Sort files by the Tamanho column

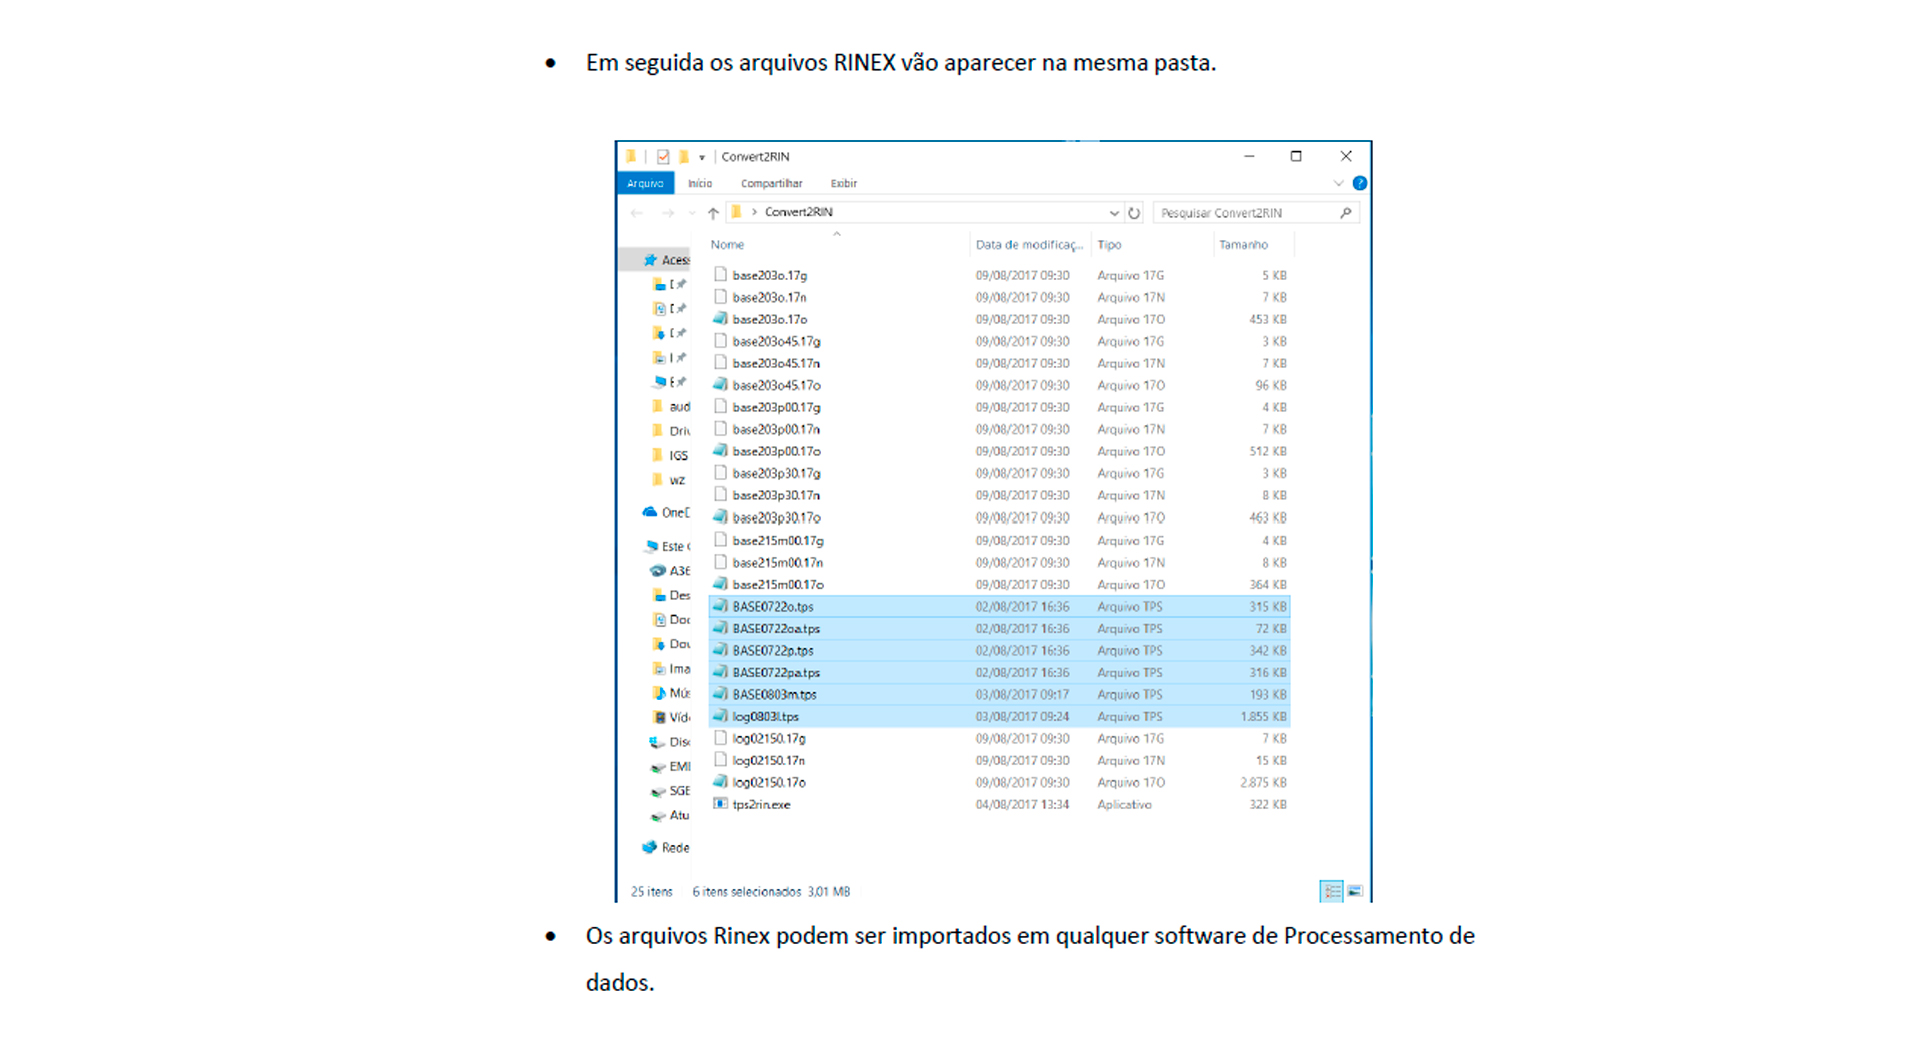click(1243, 245)
